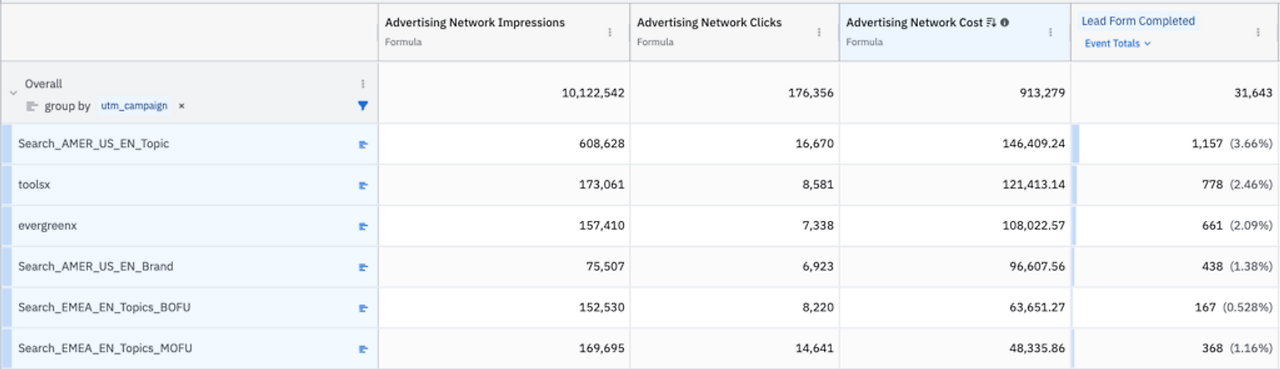Click breakdown icon for evergreenx row
The image size is (1280, 369).
[x=363, y=226]
